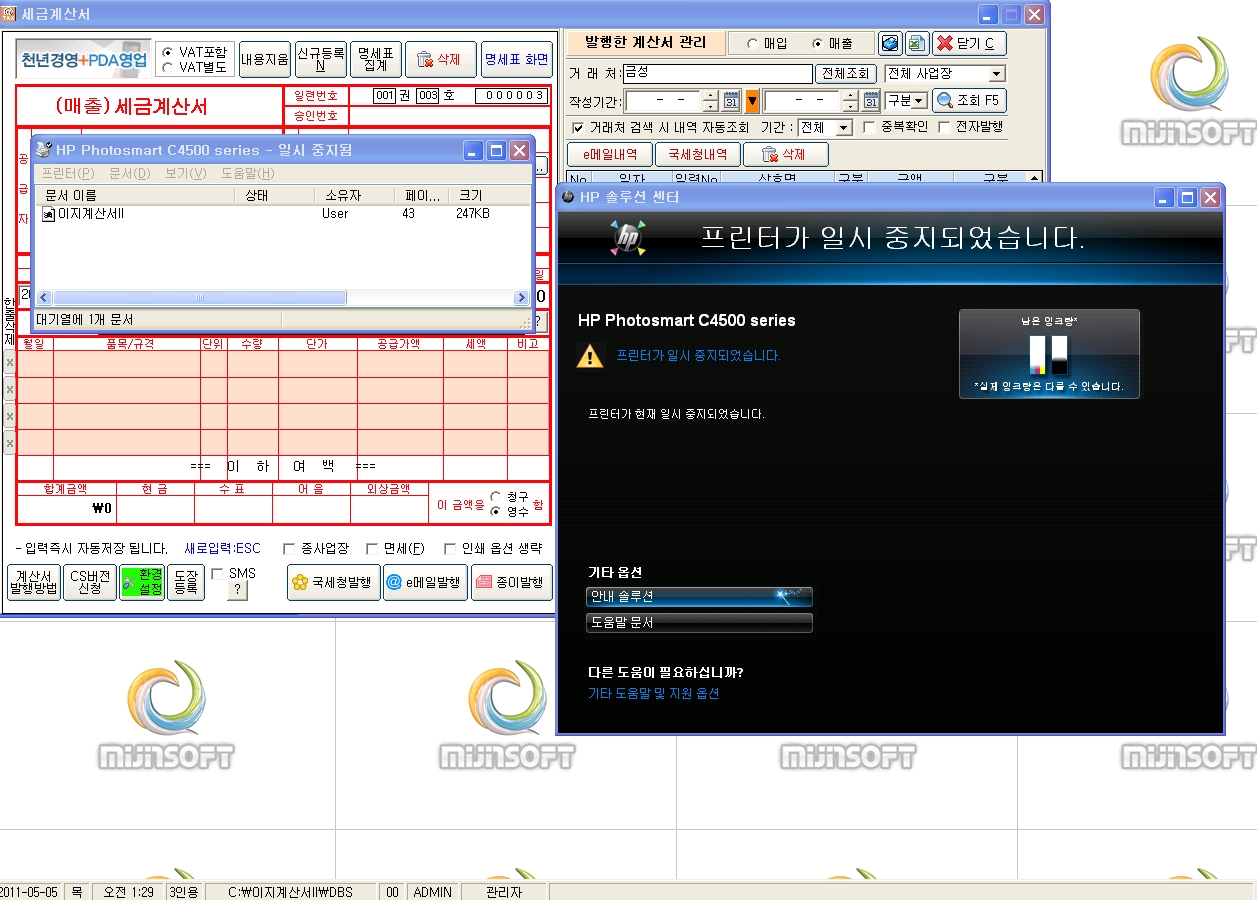The height and width of the screenshot is (900, 1257).
Task: Select 영수 radio button
Action: click(x=495, y=511)
